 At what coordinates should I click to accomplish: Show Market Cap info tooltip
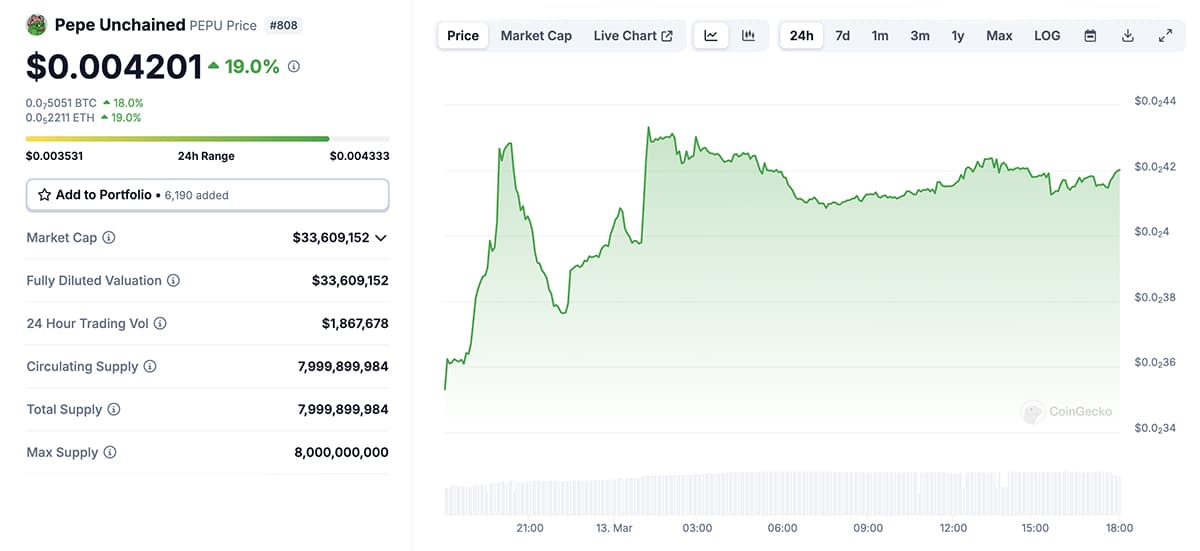(109, 238)
